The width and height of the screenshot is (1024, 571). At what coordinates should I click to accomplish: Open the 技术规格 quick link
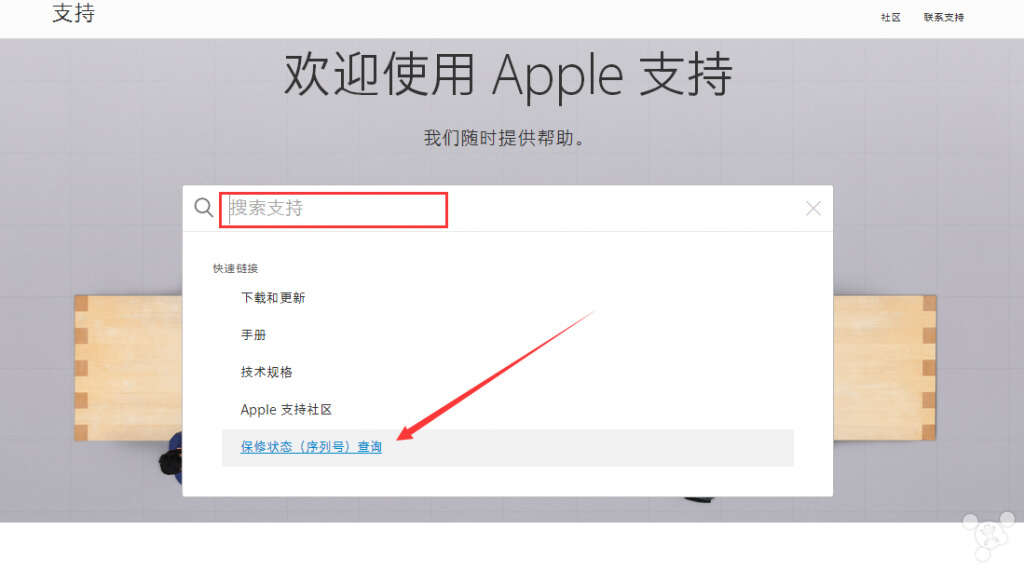pos(266,372)
